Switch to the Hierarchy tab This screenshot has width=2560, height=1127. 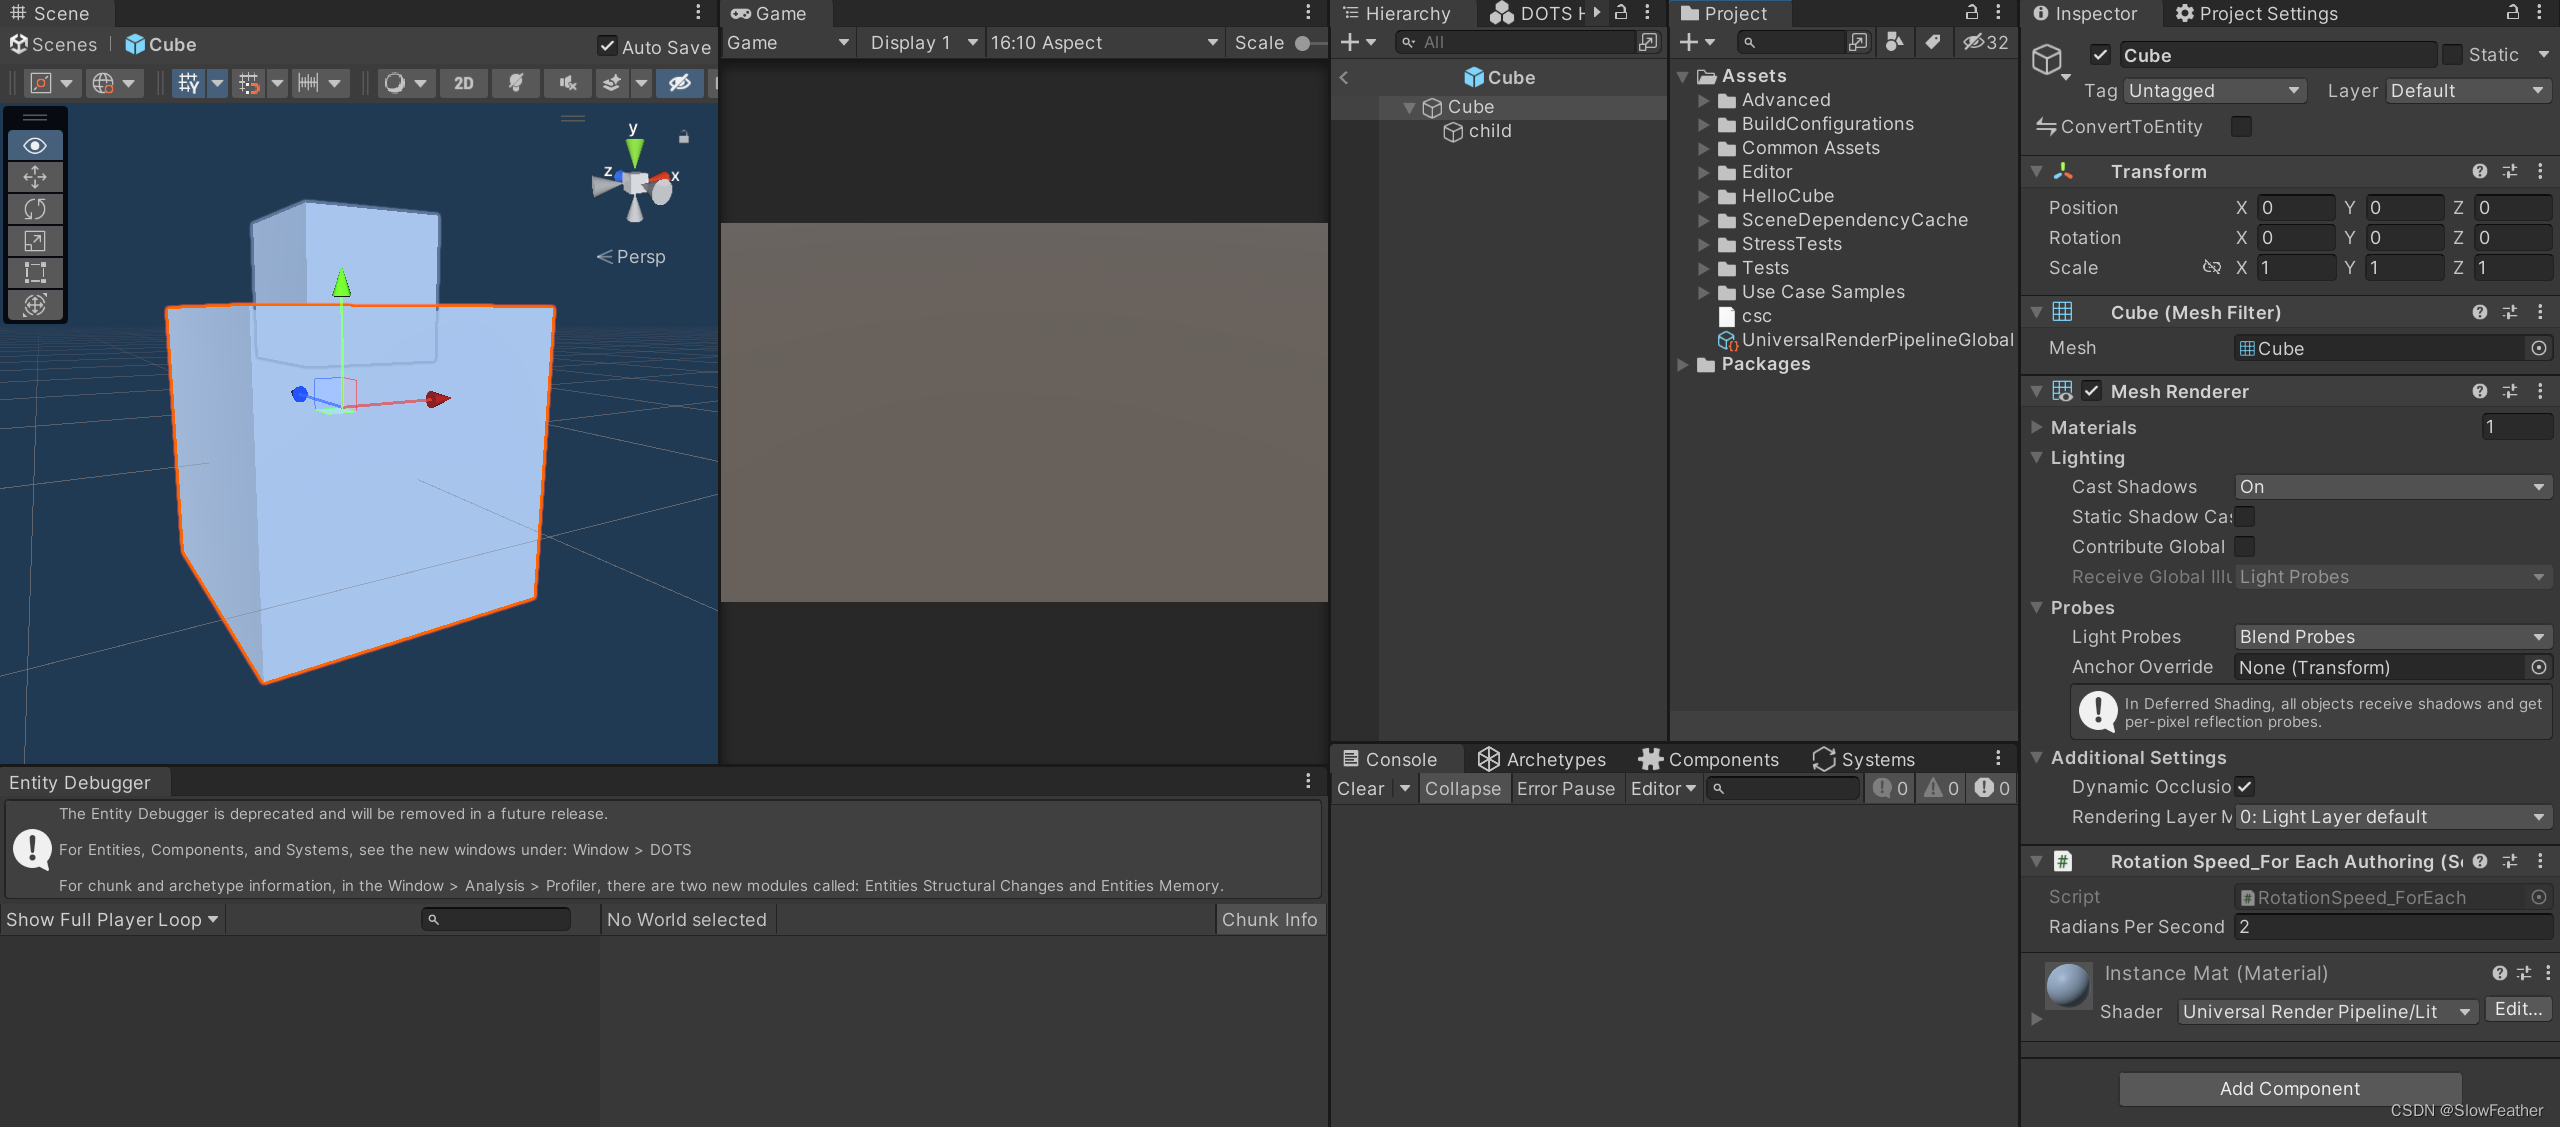pos(1397,13)
